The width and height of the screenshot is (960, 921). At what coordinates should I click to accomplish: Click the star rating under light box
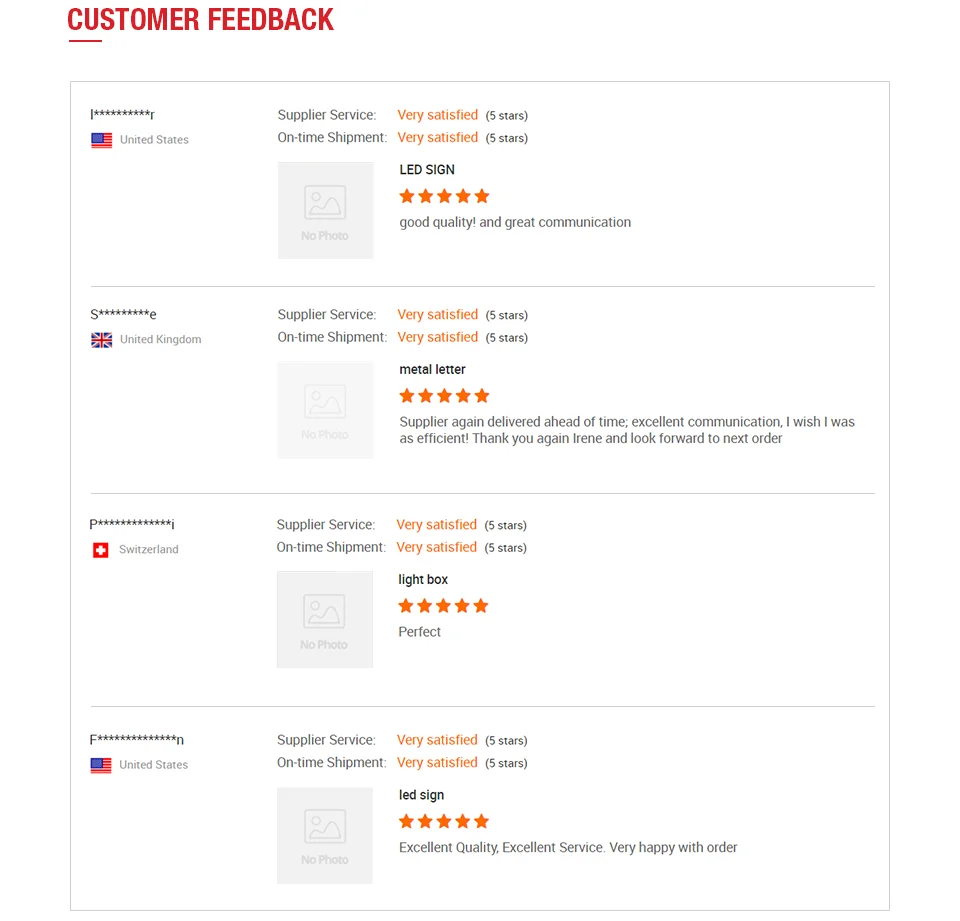tap(443, 606)
